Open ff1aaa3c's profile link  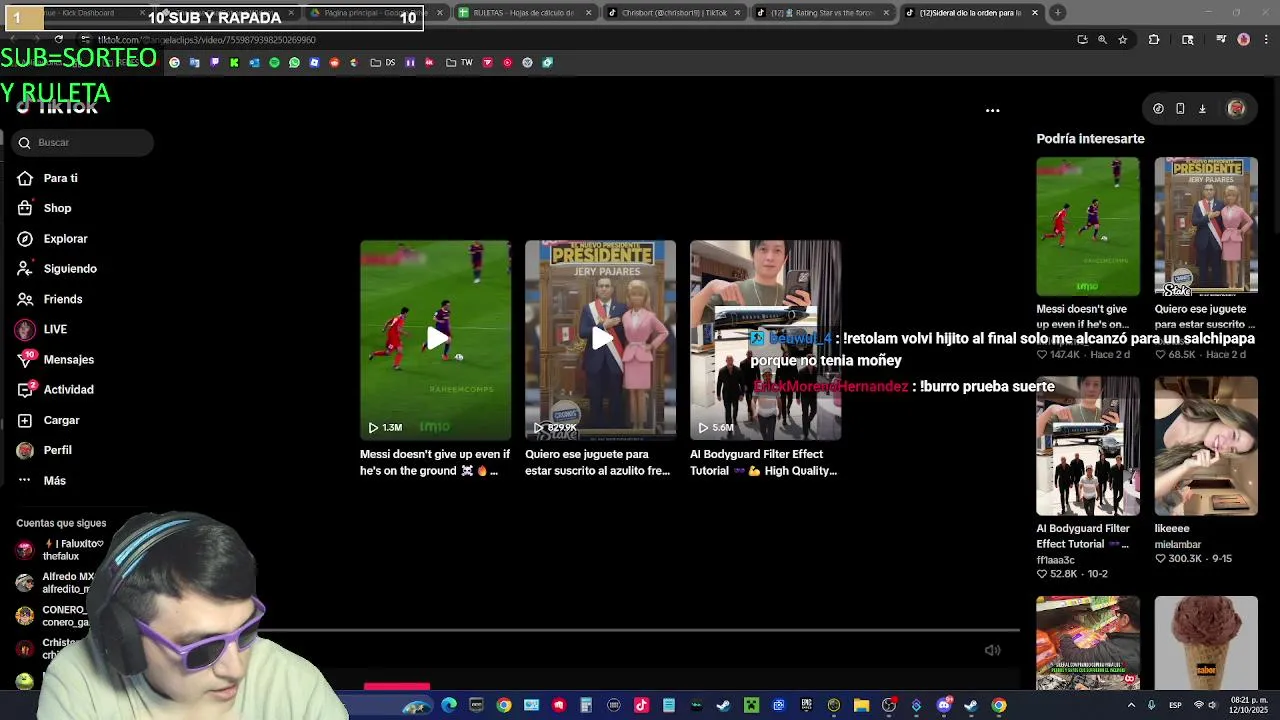(1056, 561)
